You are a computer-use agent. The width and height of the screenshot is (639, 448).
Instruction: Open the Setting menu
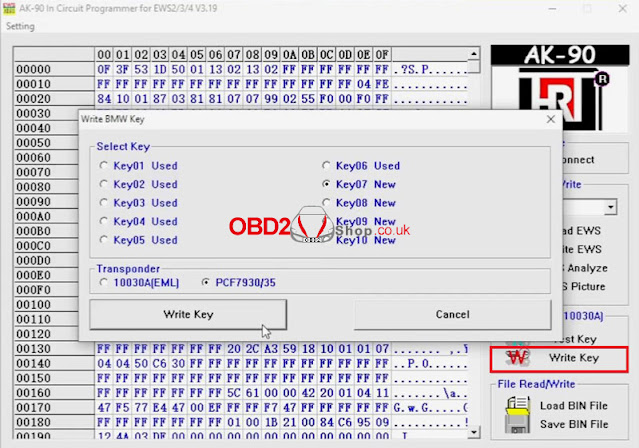(x=20, y=26)
